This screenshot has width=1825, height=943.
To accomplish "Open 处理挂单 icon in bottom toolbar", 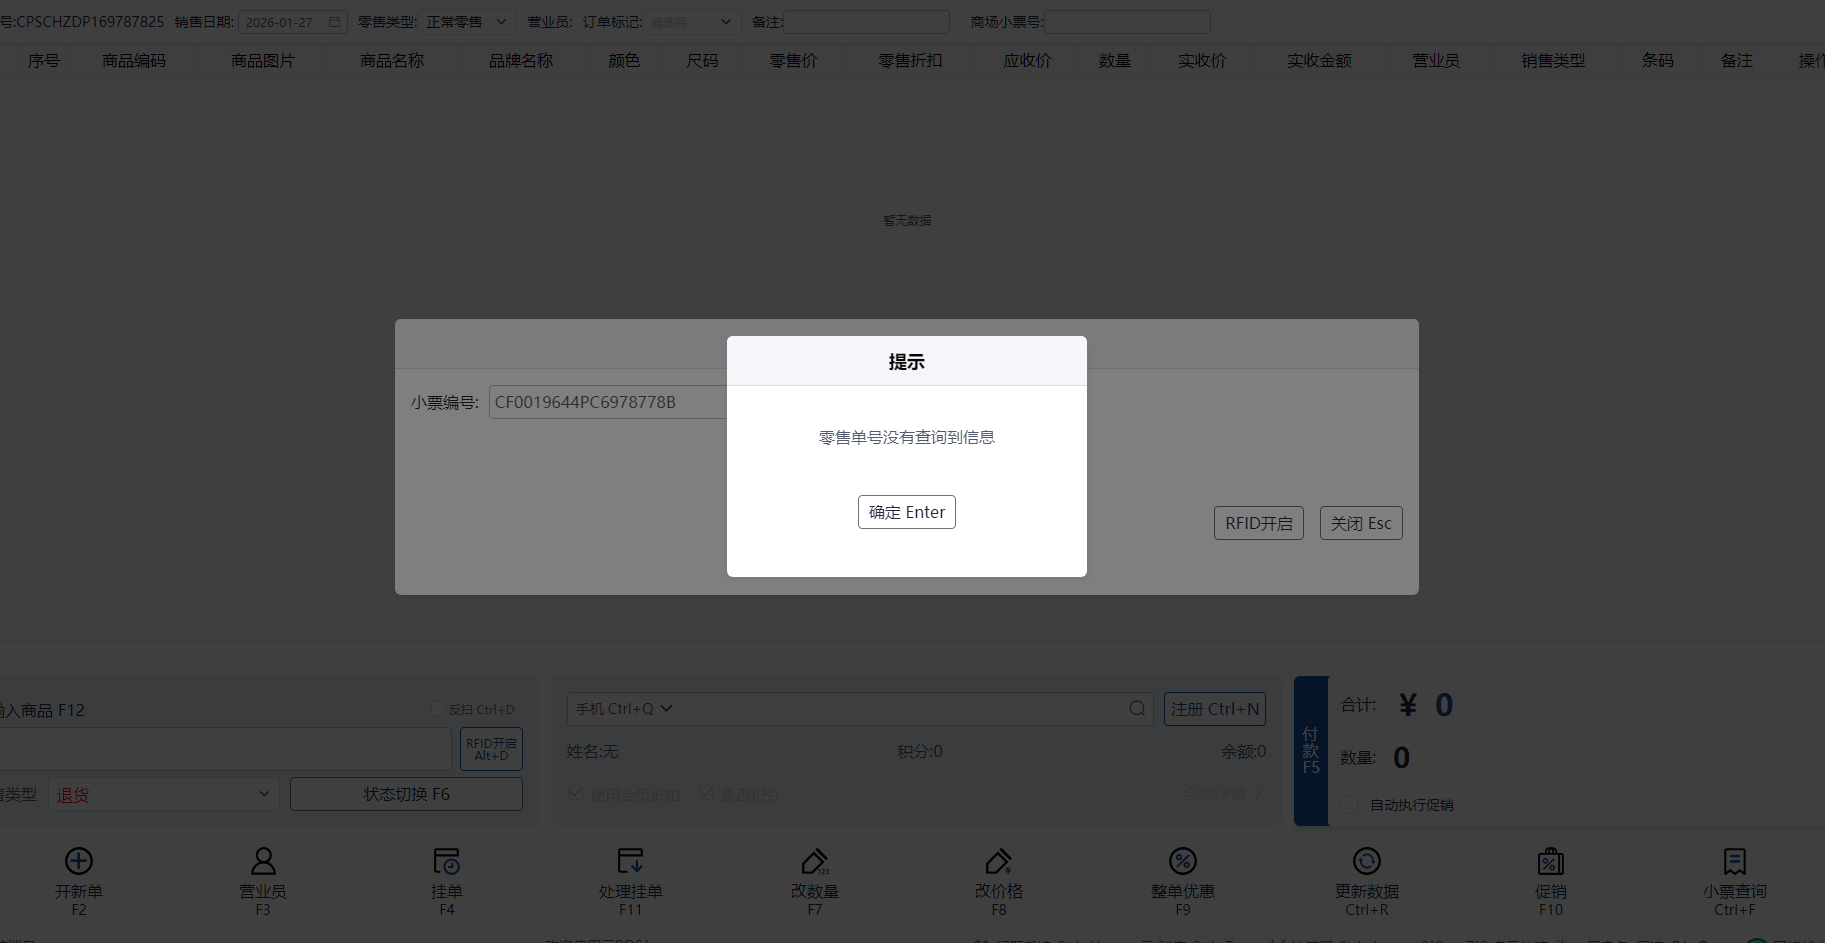I will point(630,861).
